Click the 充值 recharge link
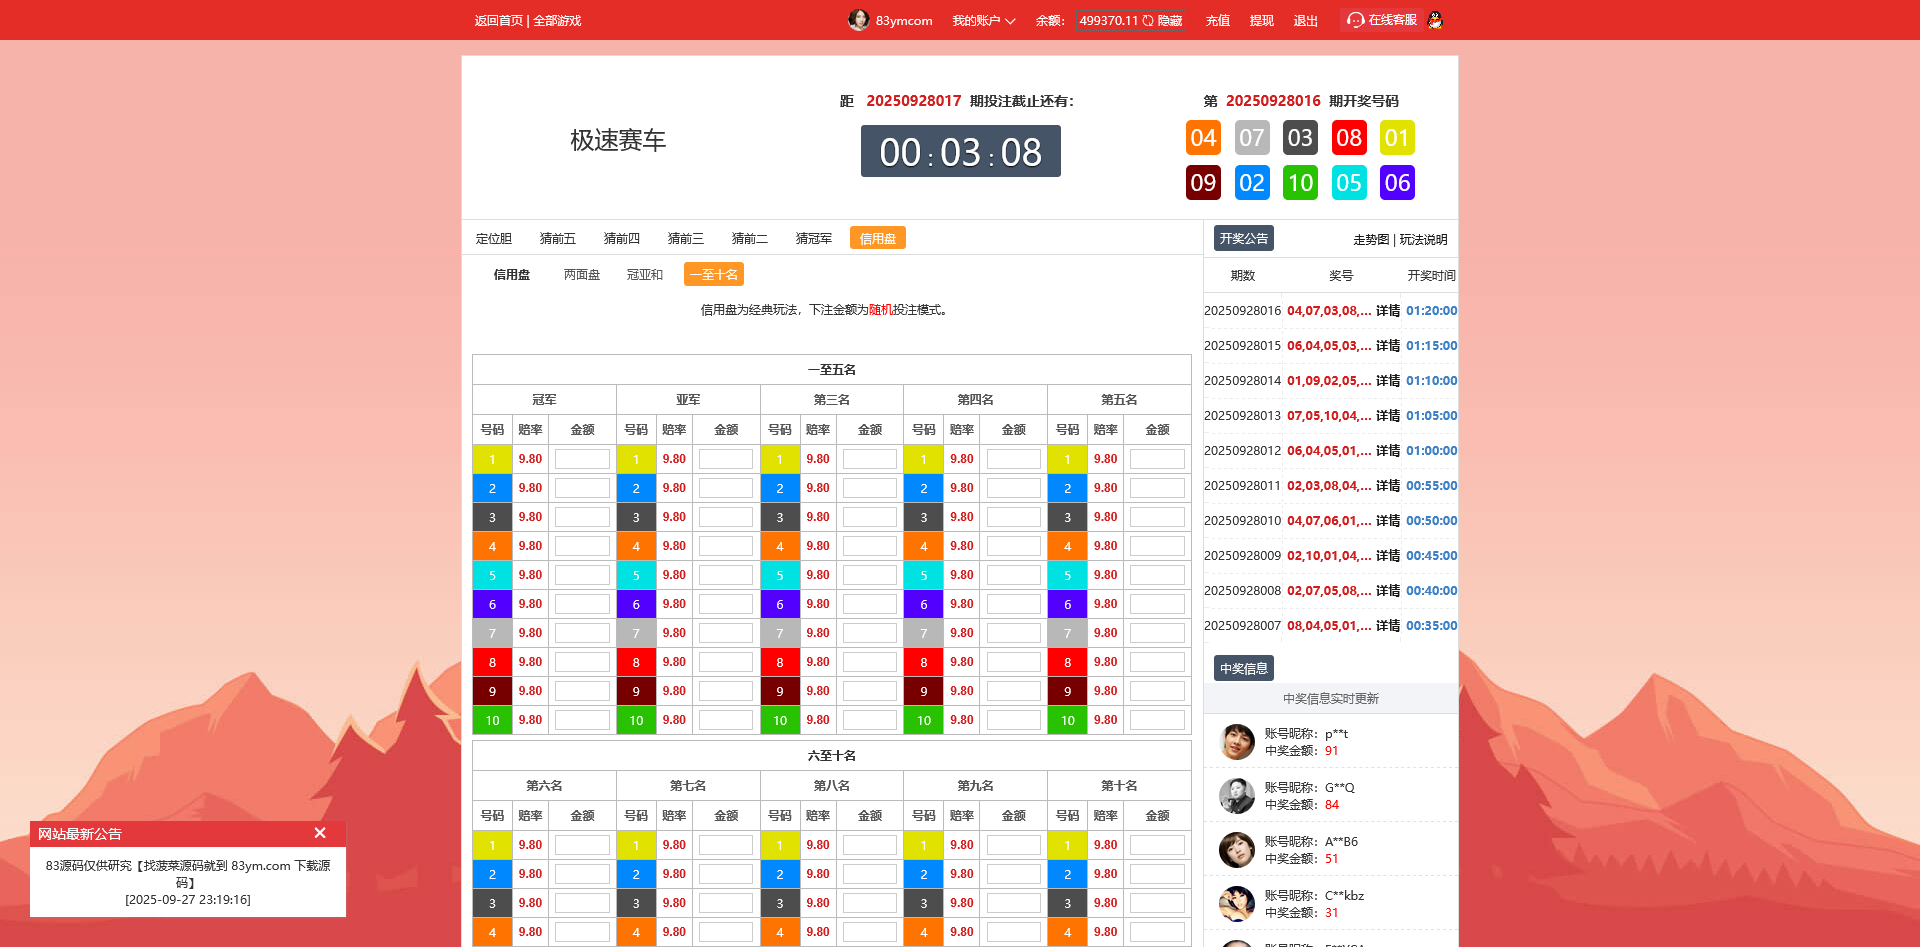1920x947 pixels. [1217, 21]
